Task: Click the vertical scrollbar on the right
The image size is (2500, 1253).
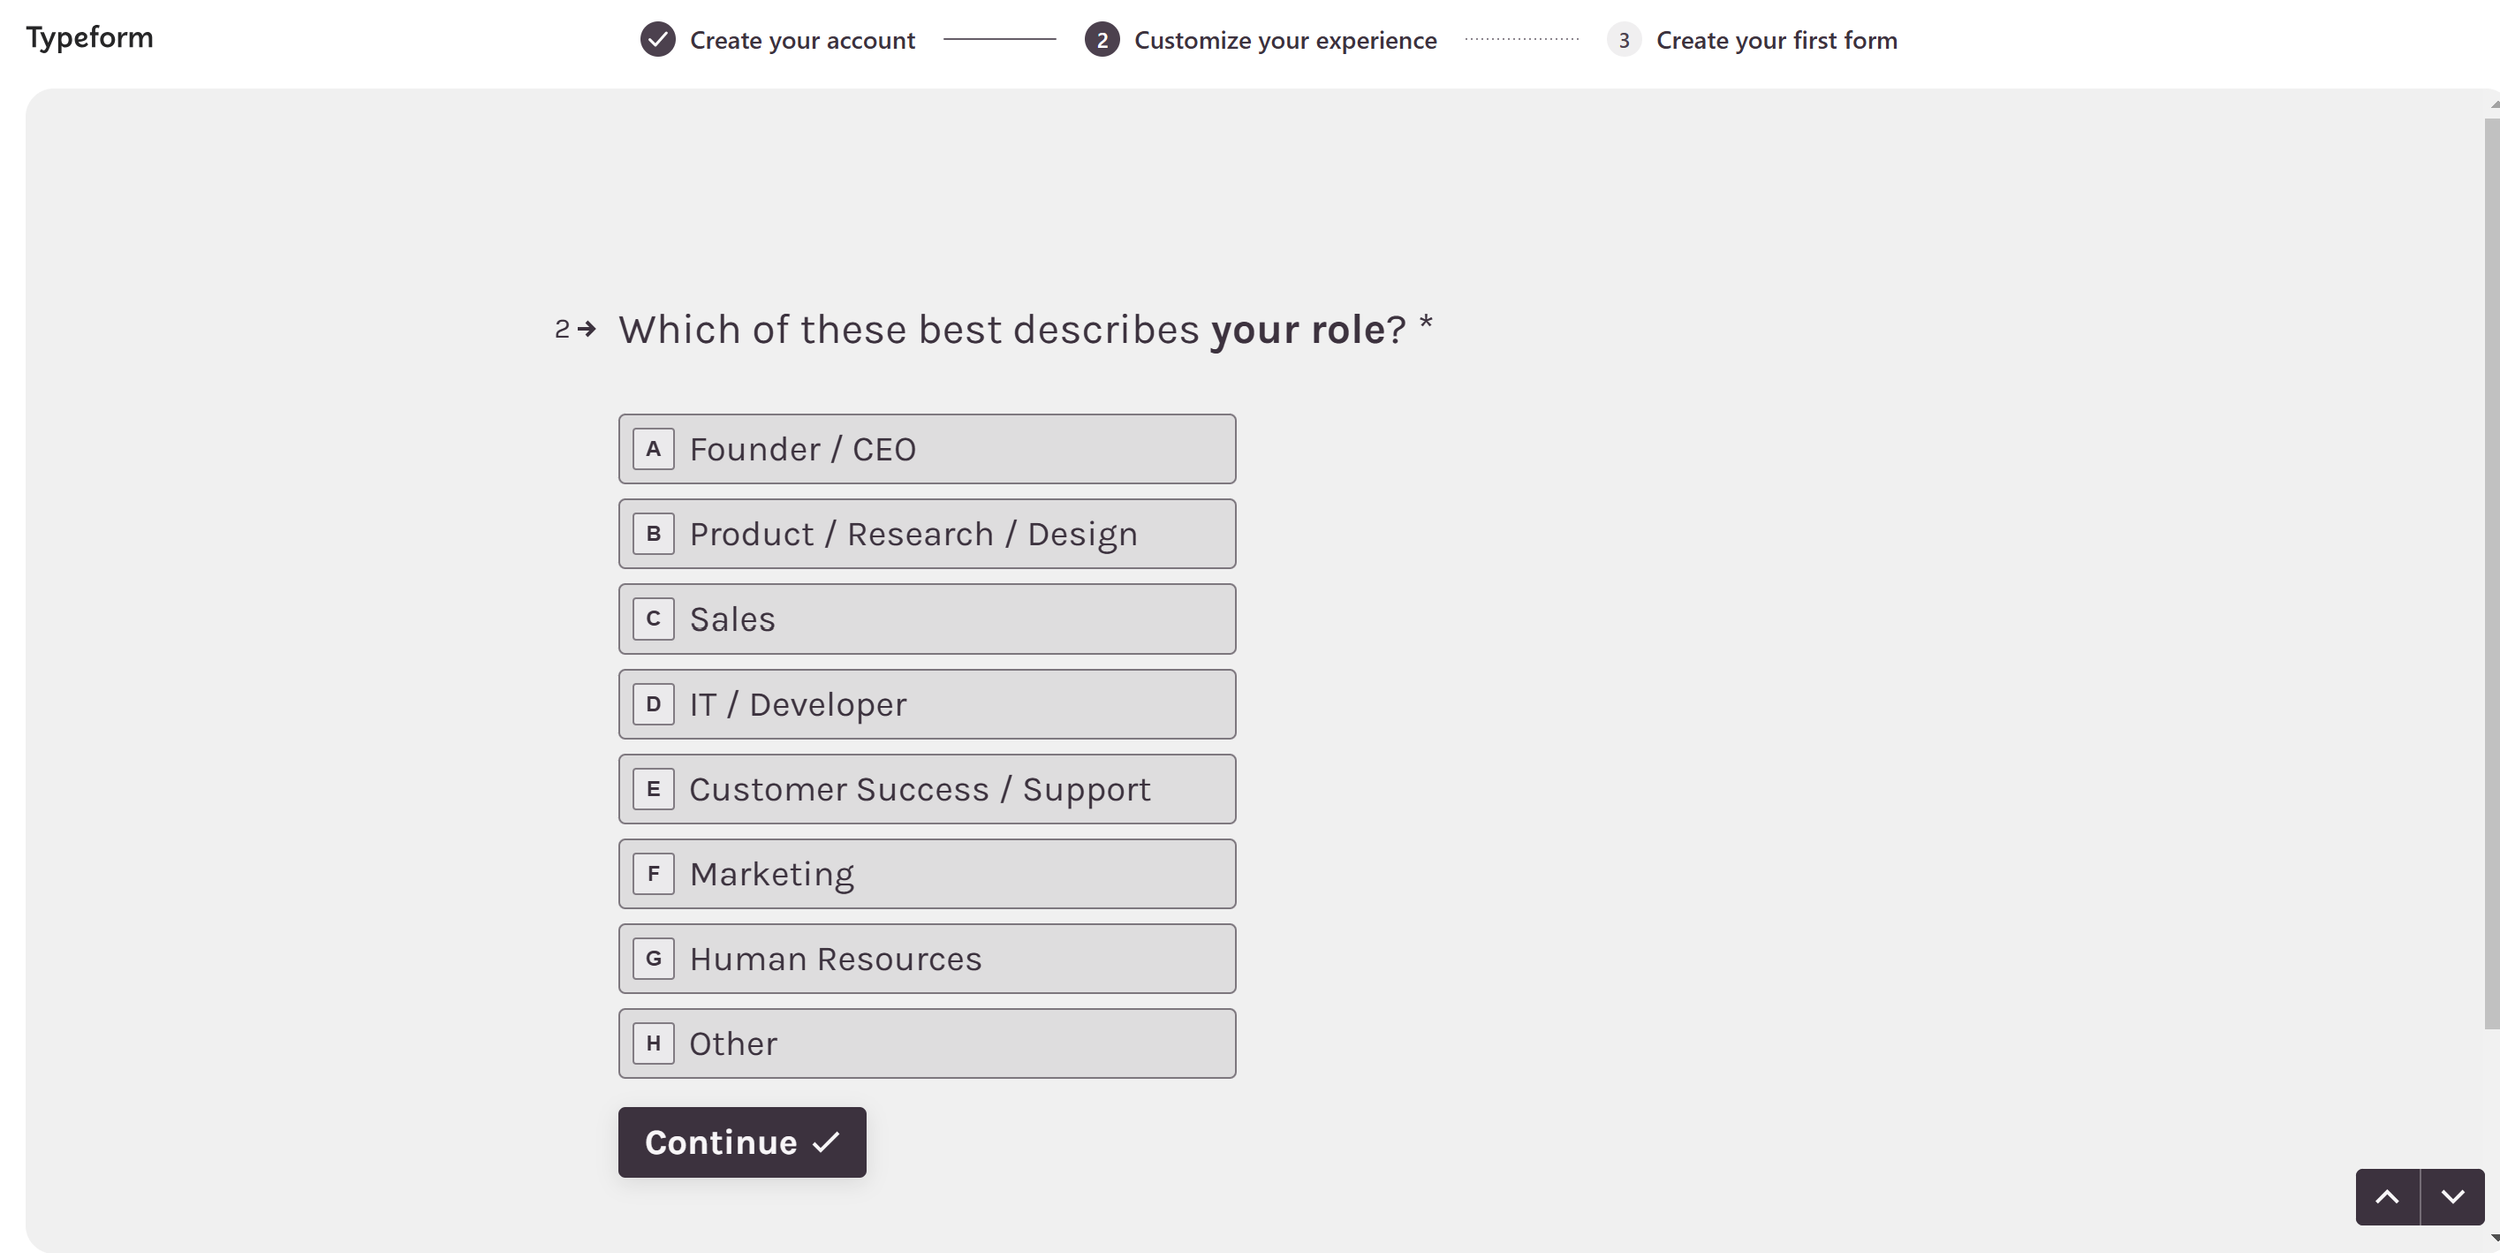Action: pyautogui.click(x=2491, y=570)
